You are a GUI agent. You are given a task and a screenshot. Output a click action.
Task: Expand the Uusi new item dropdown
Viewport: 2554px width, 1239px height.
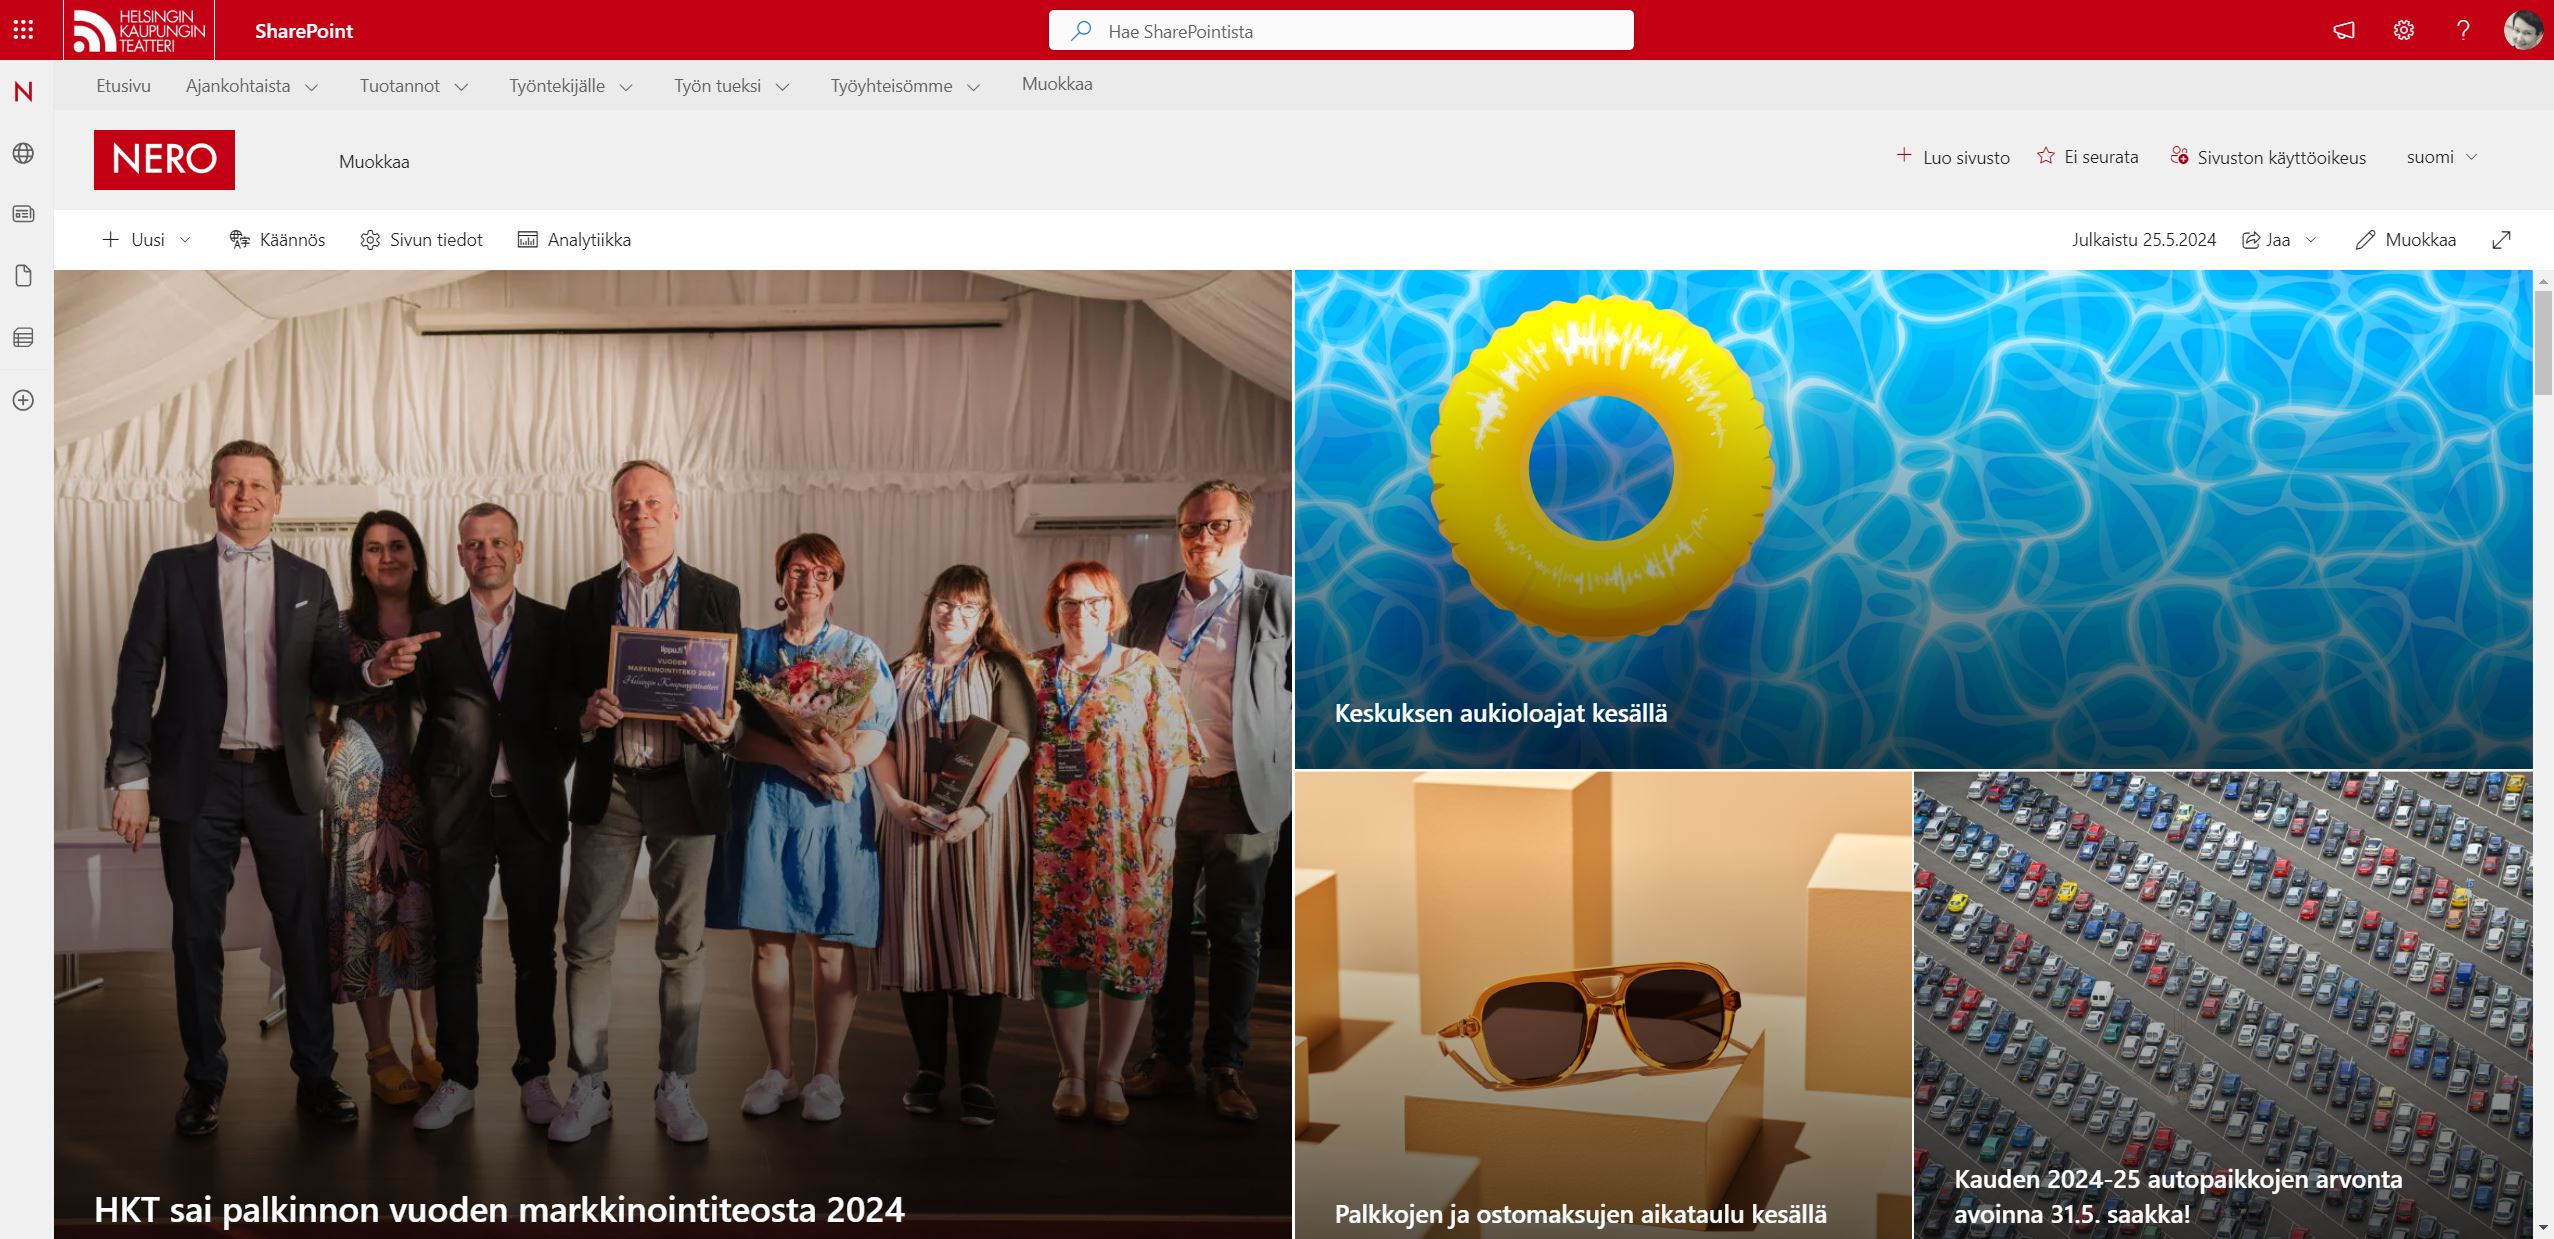pos(185,240)
